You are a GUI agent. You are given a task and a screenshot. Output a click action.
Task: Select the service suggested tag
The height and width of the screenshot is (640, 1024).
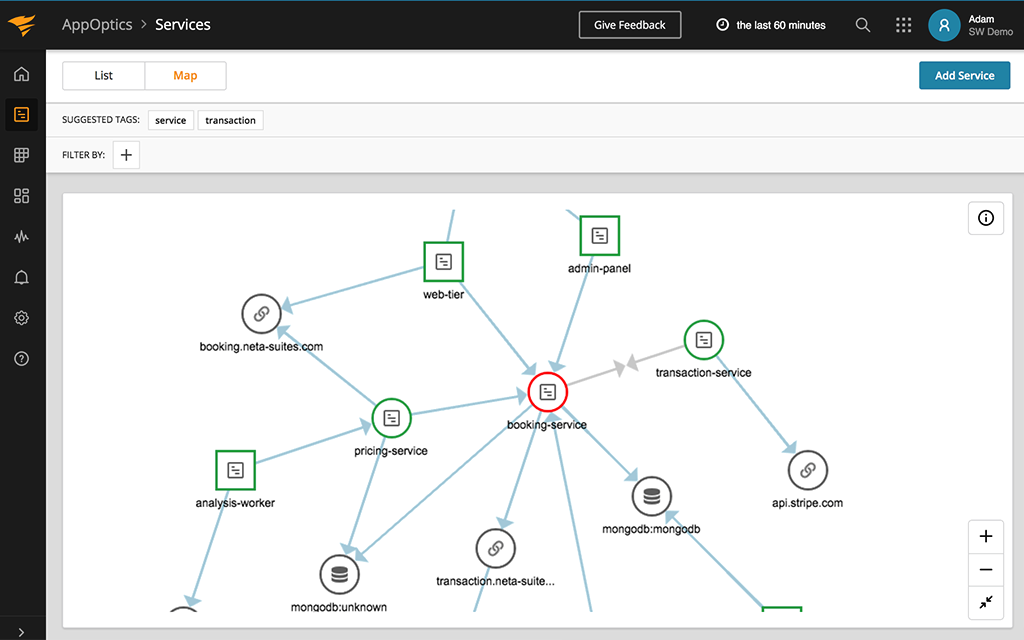coord(170,120)
